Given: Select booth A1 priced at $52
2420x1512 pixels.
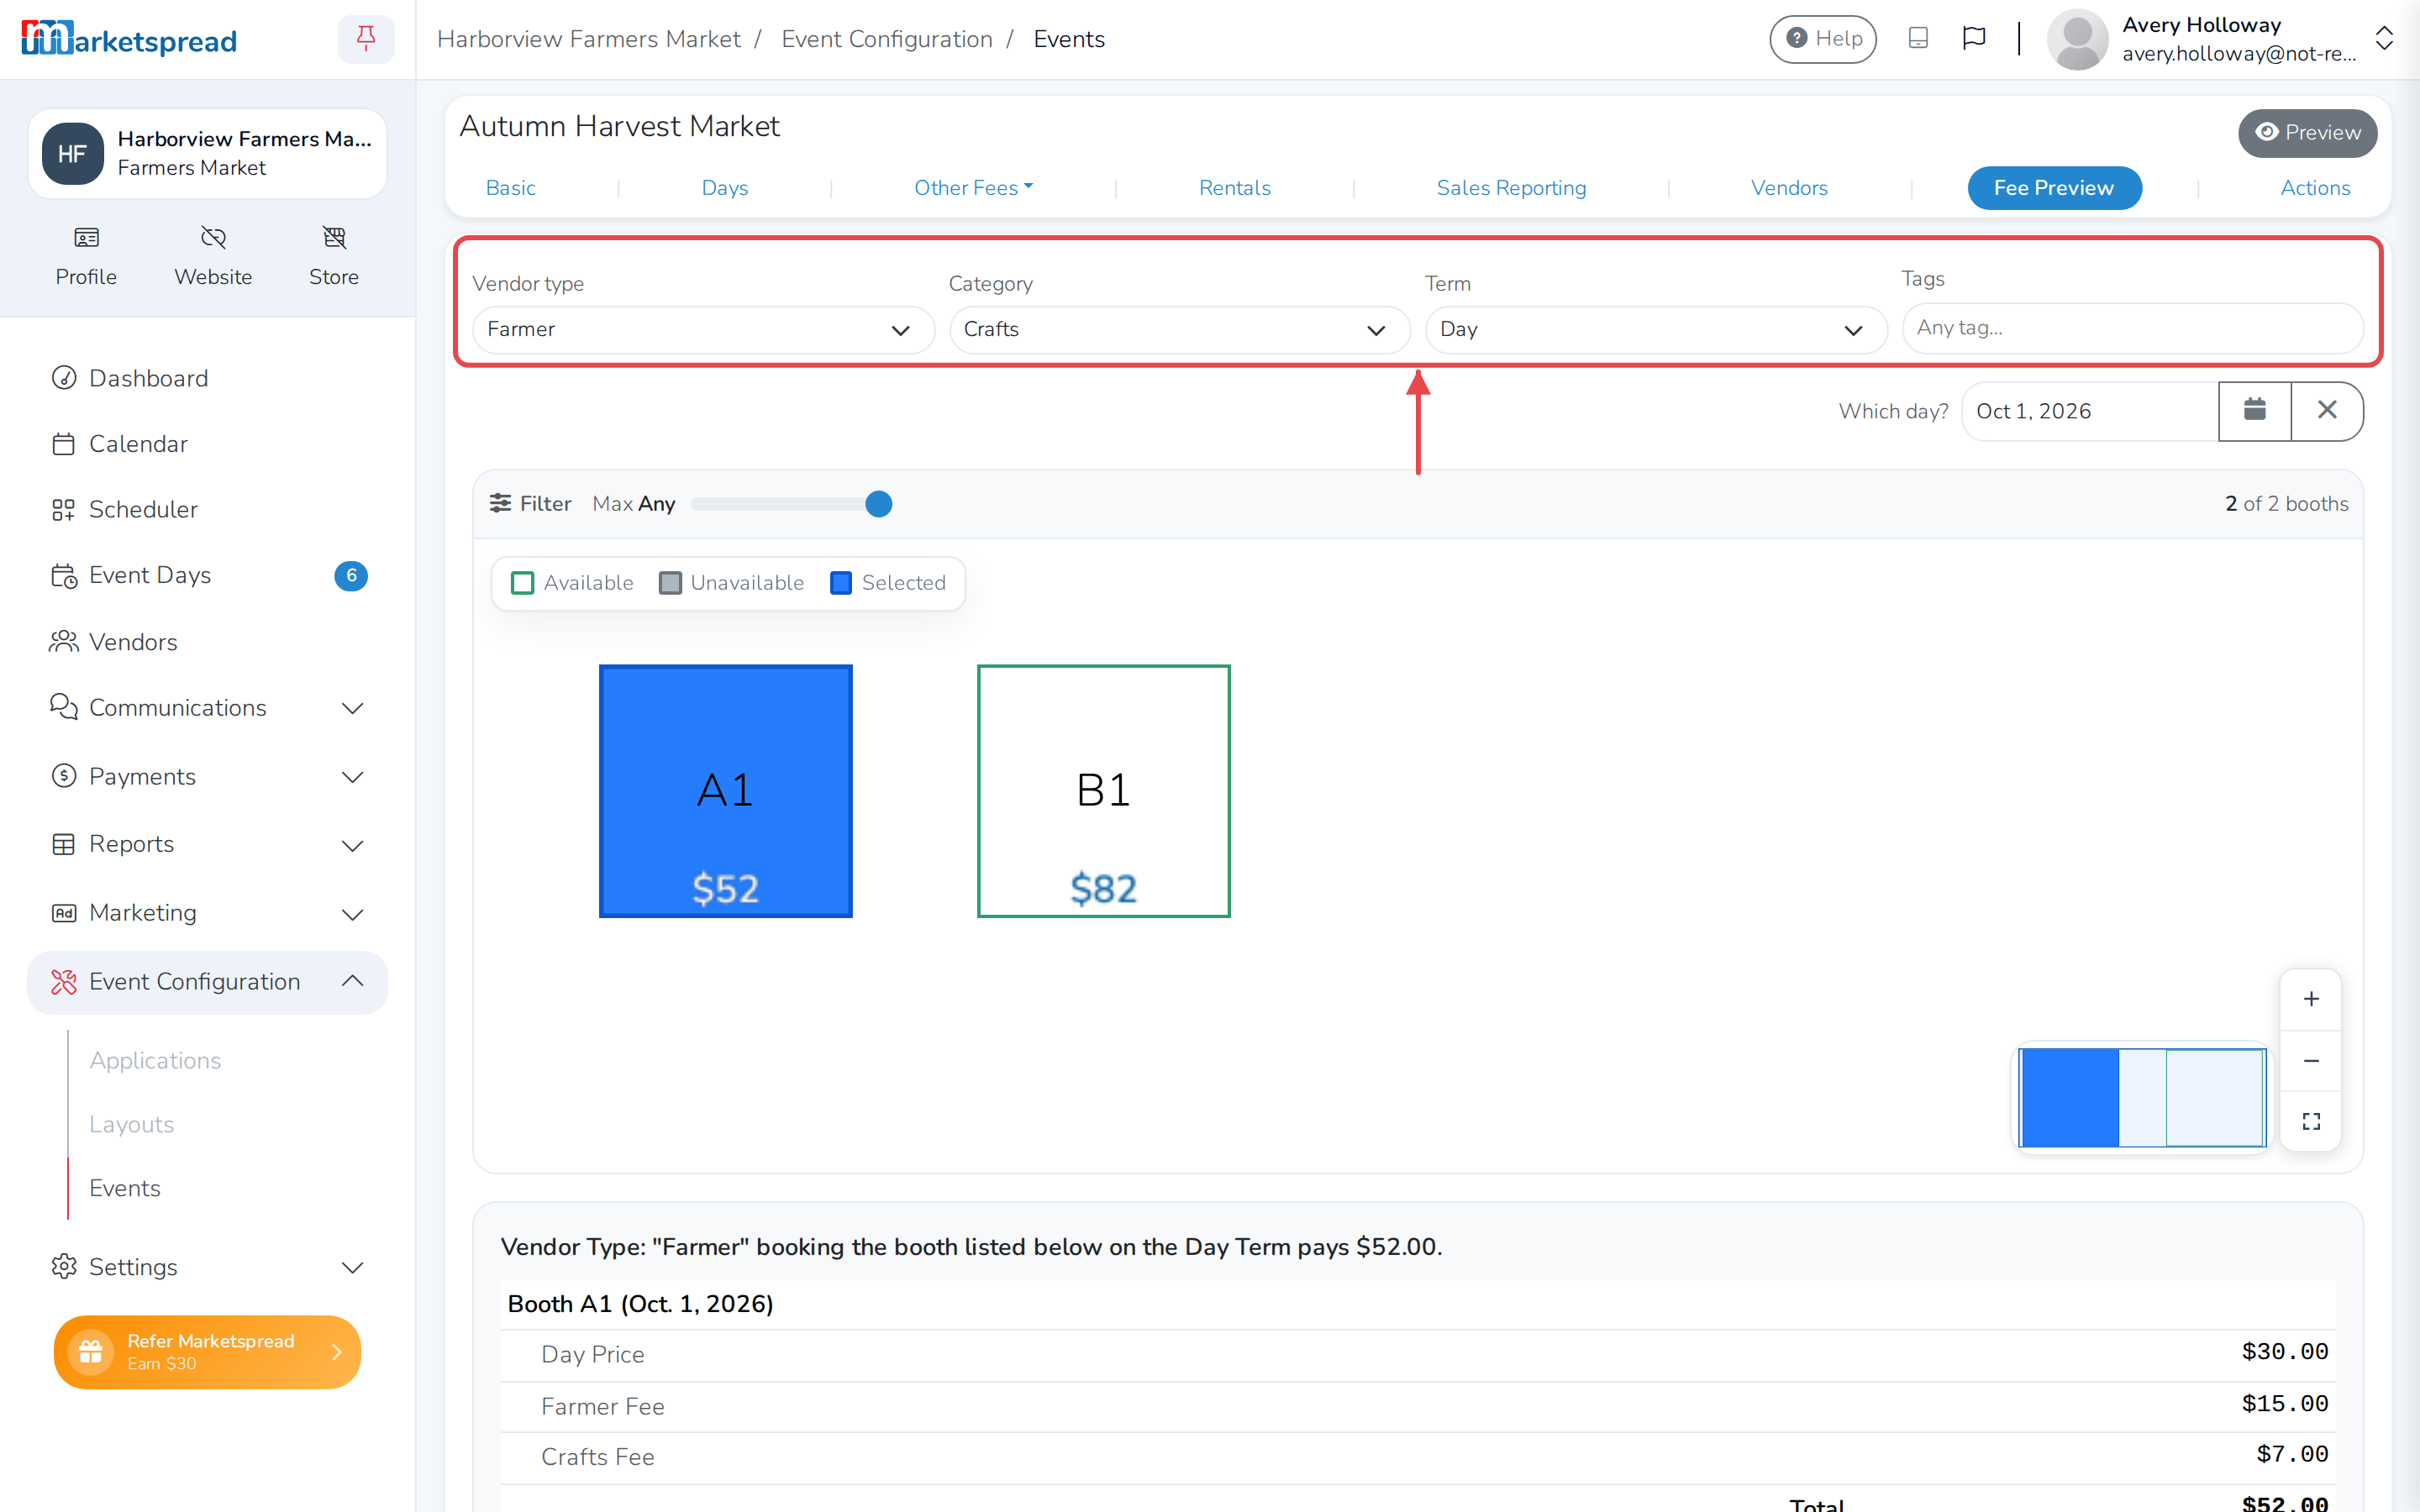Looking at the screenshot, I should coord(725,791).
